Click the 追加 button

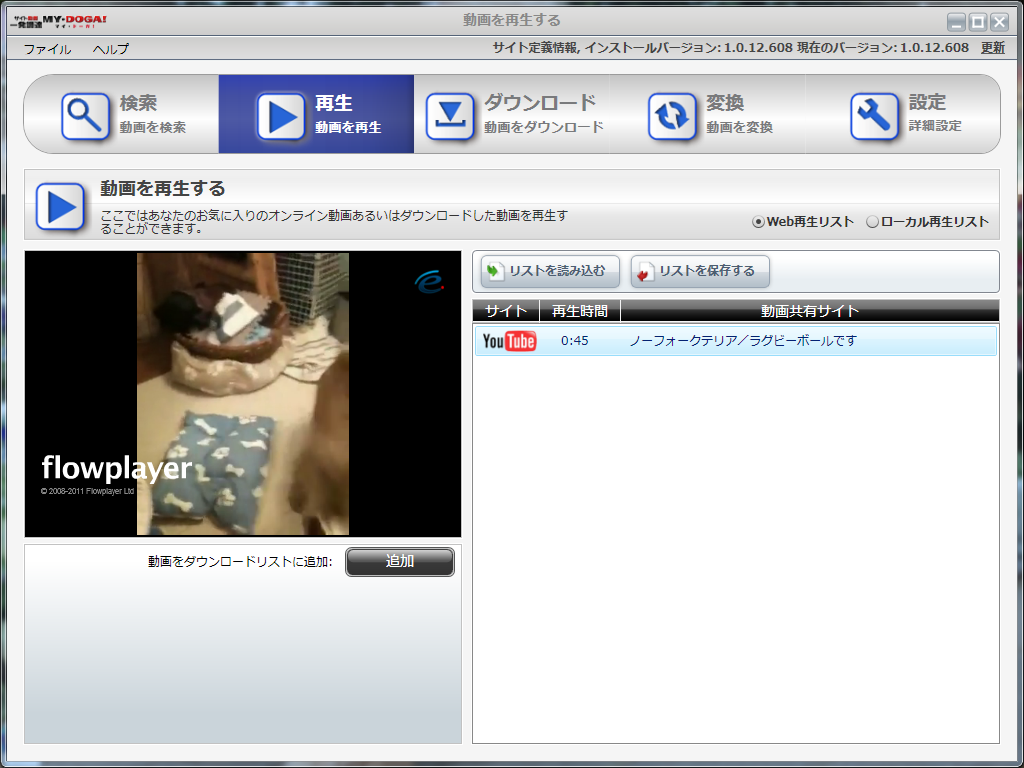[x=400, y=562]
